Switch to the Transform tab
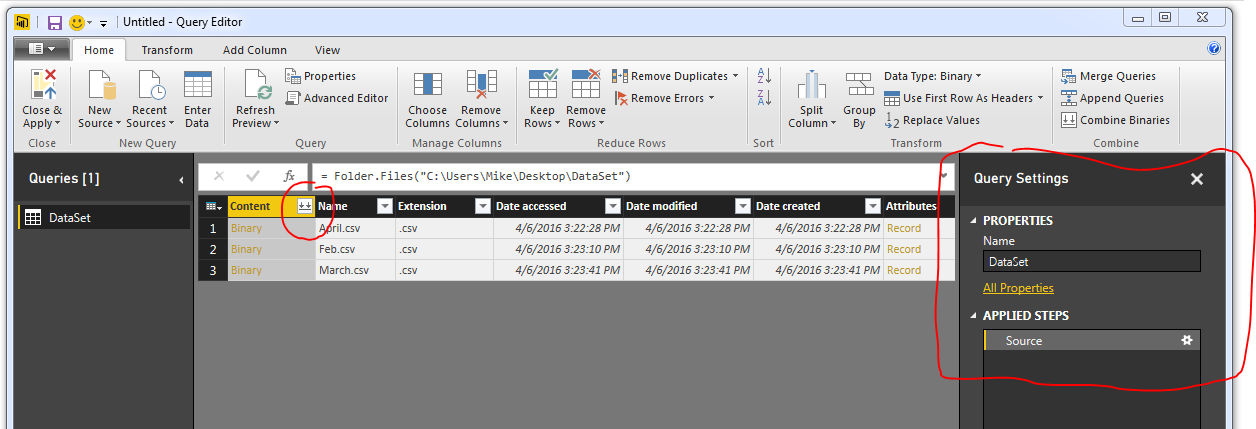The image size is (1256, 429). [167, 50]
